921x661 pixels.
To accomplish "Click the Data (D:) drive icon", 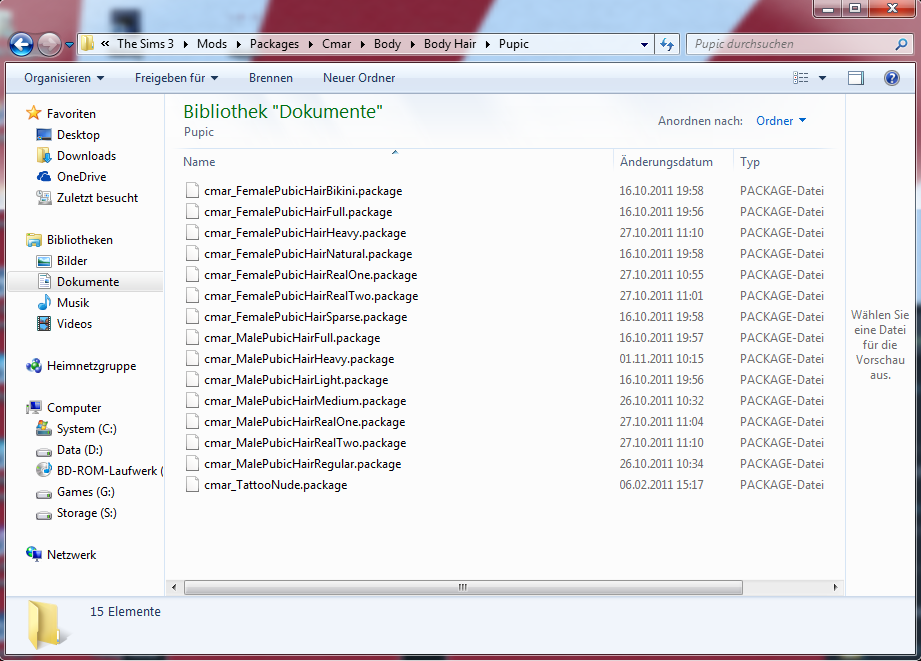I will click(x=44, y=451).
